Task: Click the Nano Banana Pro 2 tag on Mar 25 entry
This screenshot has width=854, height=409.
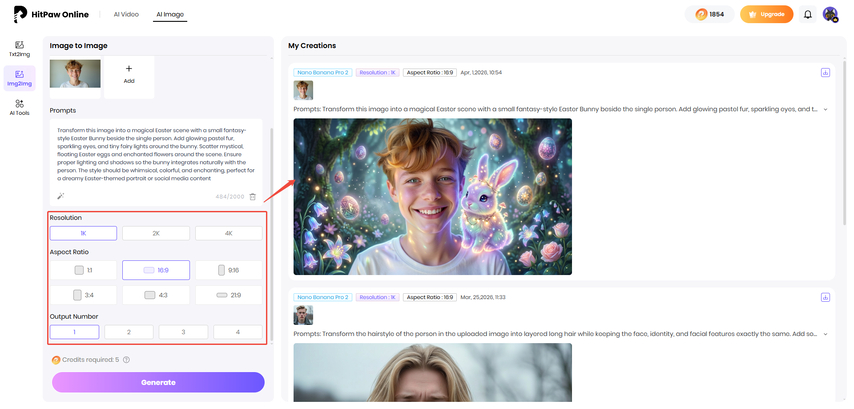Action: tap(322, 297)
